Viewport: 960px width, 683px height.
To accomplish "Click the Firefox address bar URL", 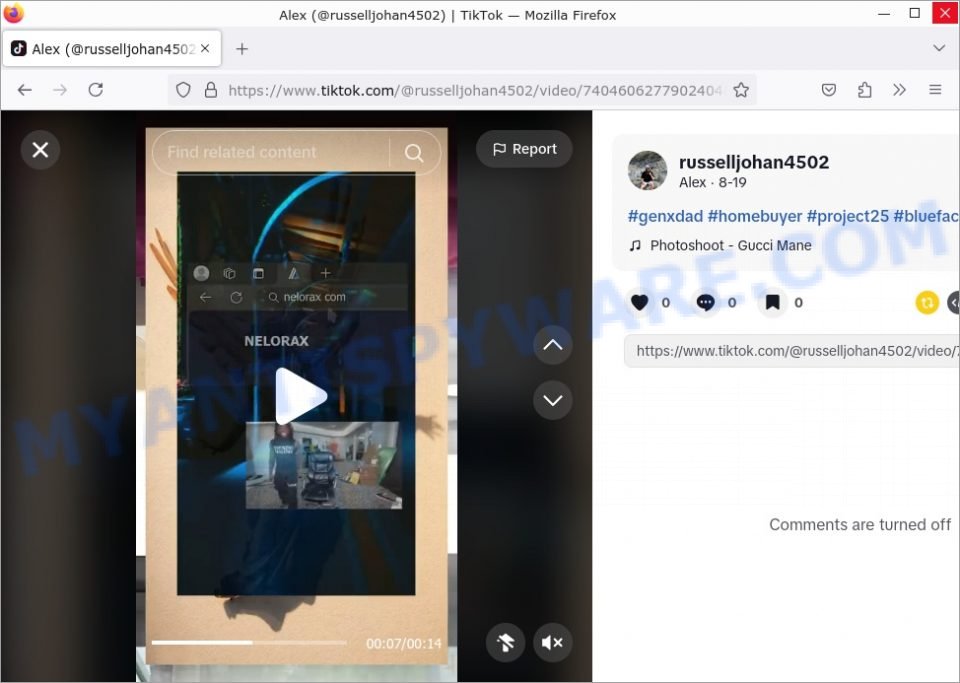I will [475, 91].
